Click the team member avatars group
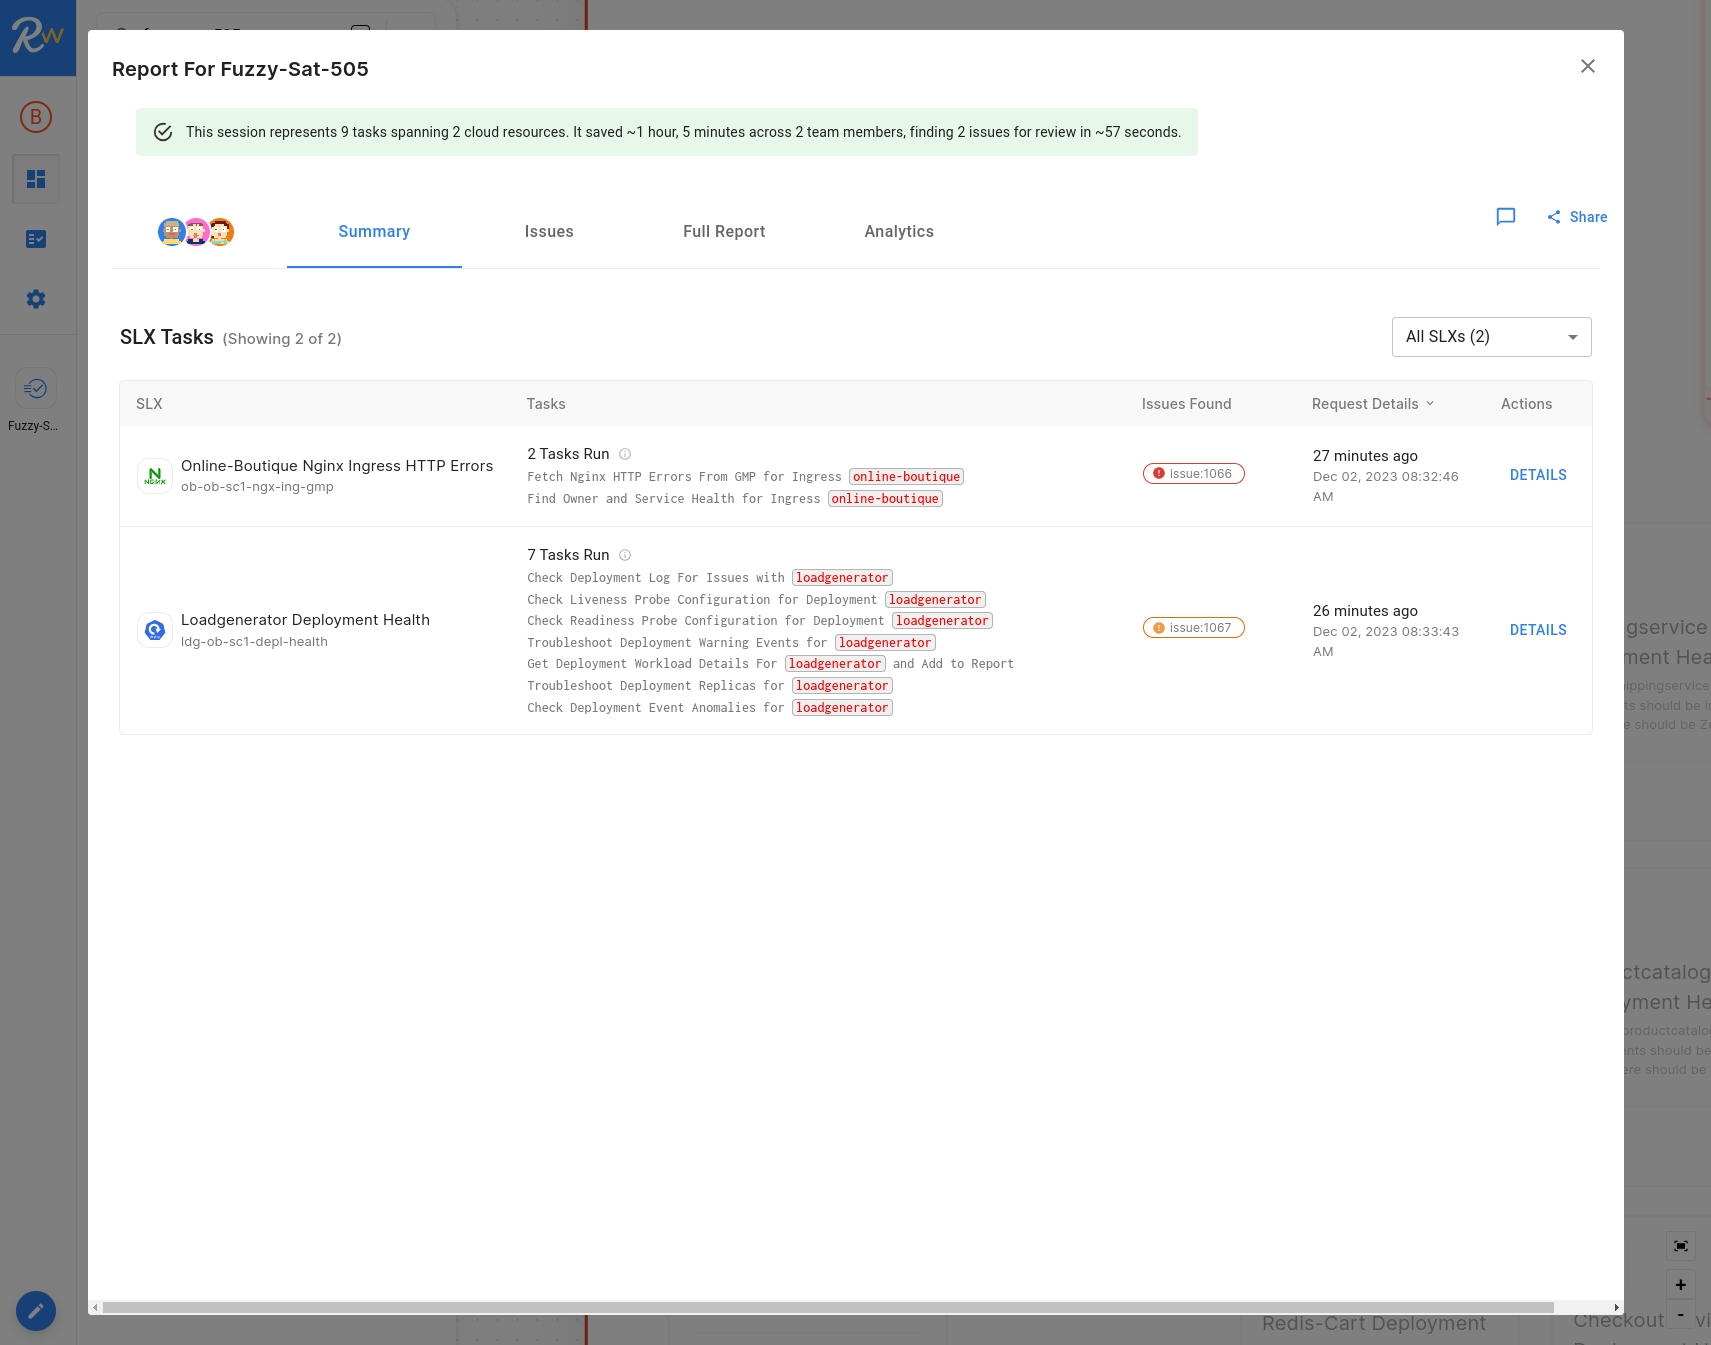The image size is (1711, 1345). (x=196, y=232)
